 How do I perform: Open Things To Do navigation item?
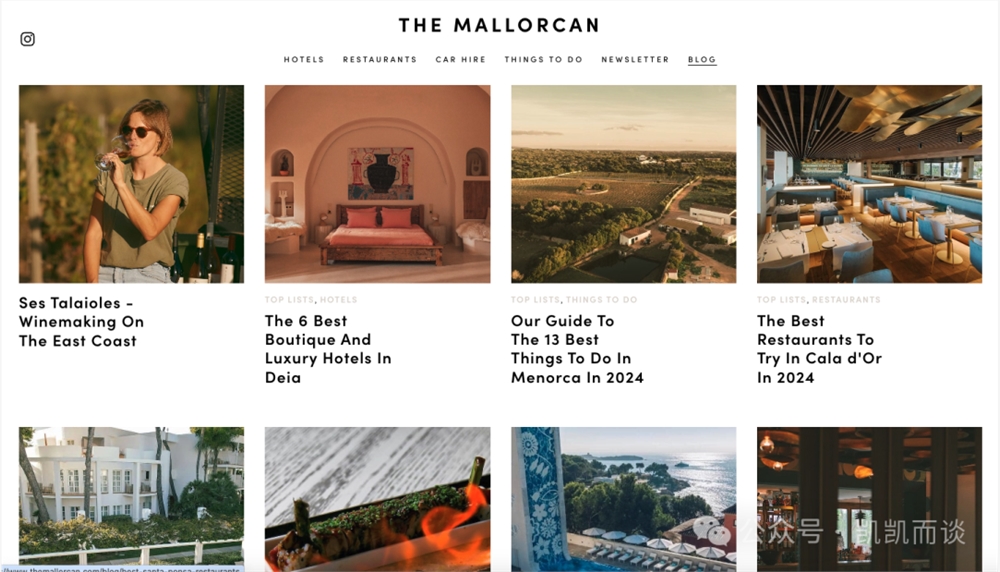544,59
